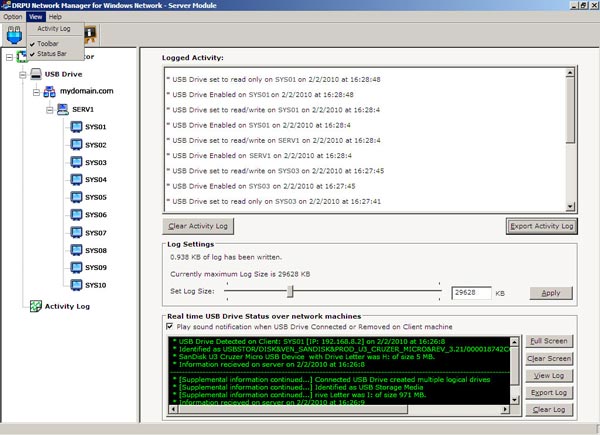Screen dimensions: 600x435
Task: Click the log size KB input field
Action: click(x=472, y=293)
